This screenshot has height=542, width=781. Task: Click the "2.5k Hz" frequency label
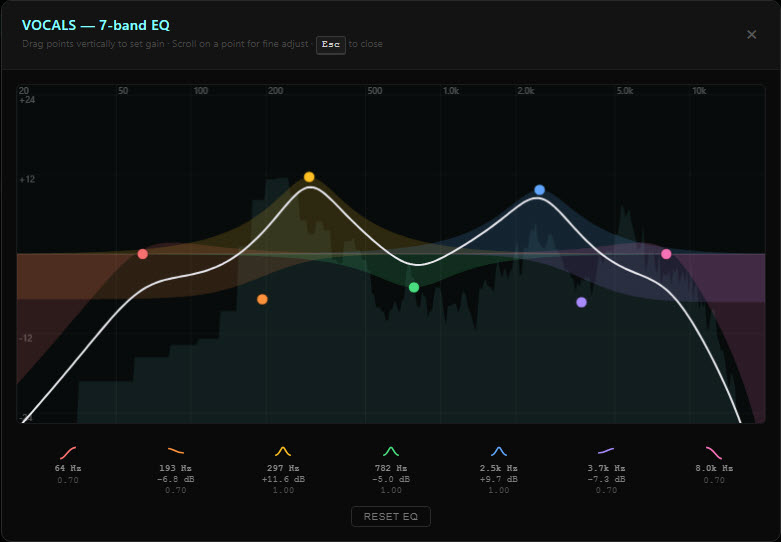[499, 468]
